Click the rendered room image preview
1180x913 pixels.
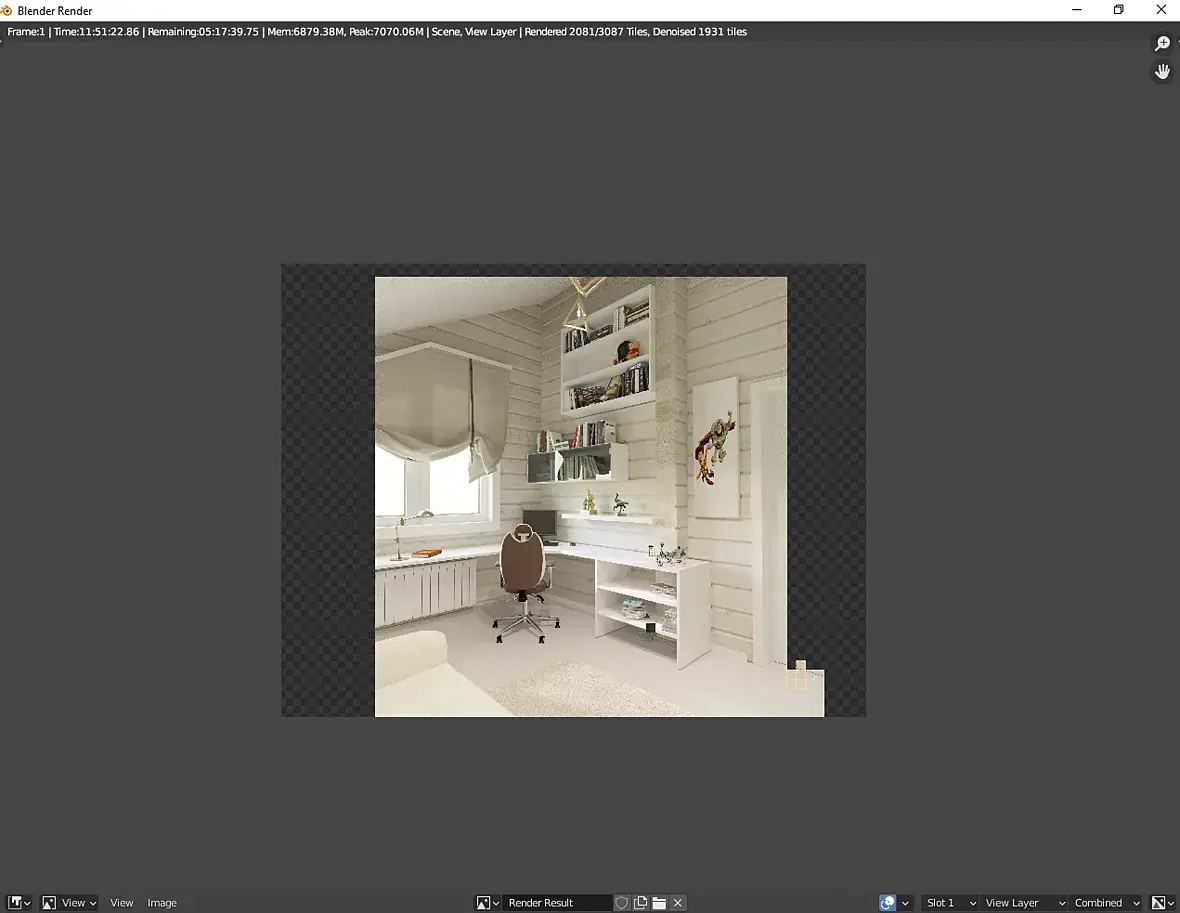coord(580,496)
